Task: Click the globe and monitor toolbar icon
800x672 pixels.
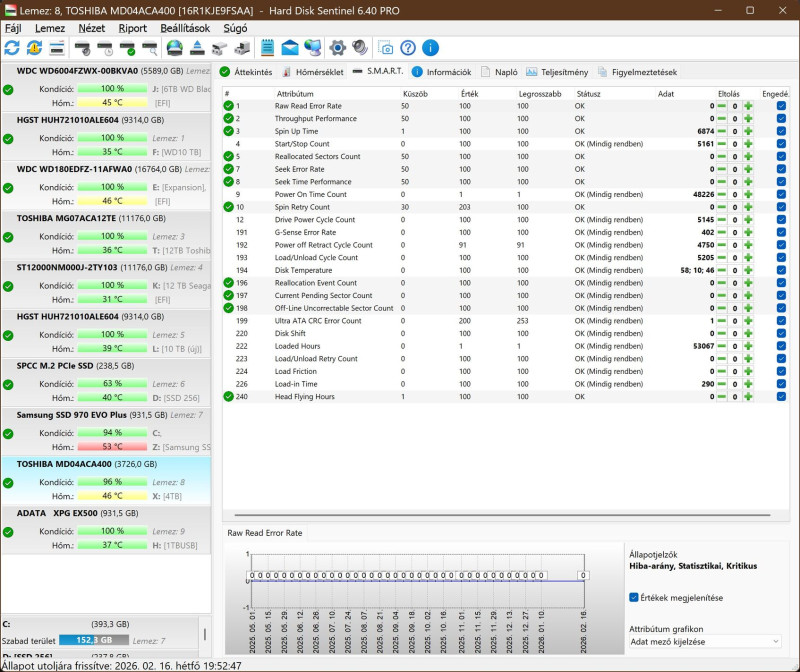Action: (x=312, y=48)
